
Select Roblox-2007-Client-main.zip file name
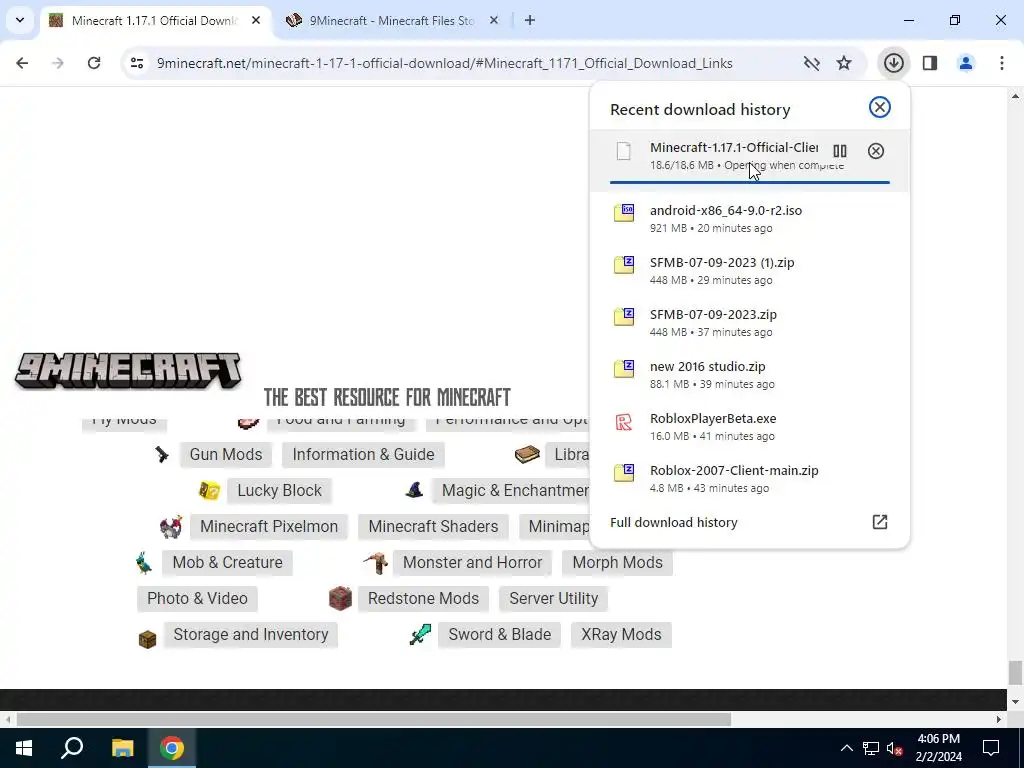pos(734,470)
